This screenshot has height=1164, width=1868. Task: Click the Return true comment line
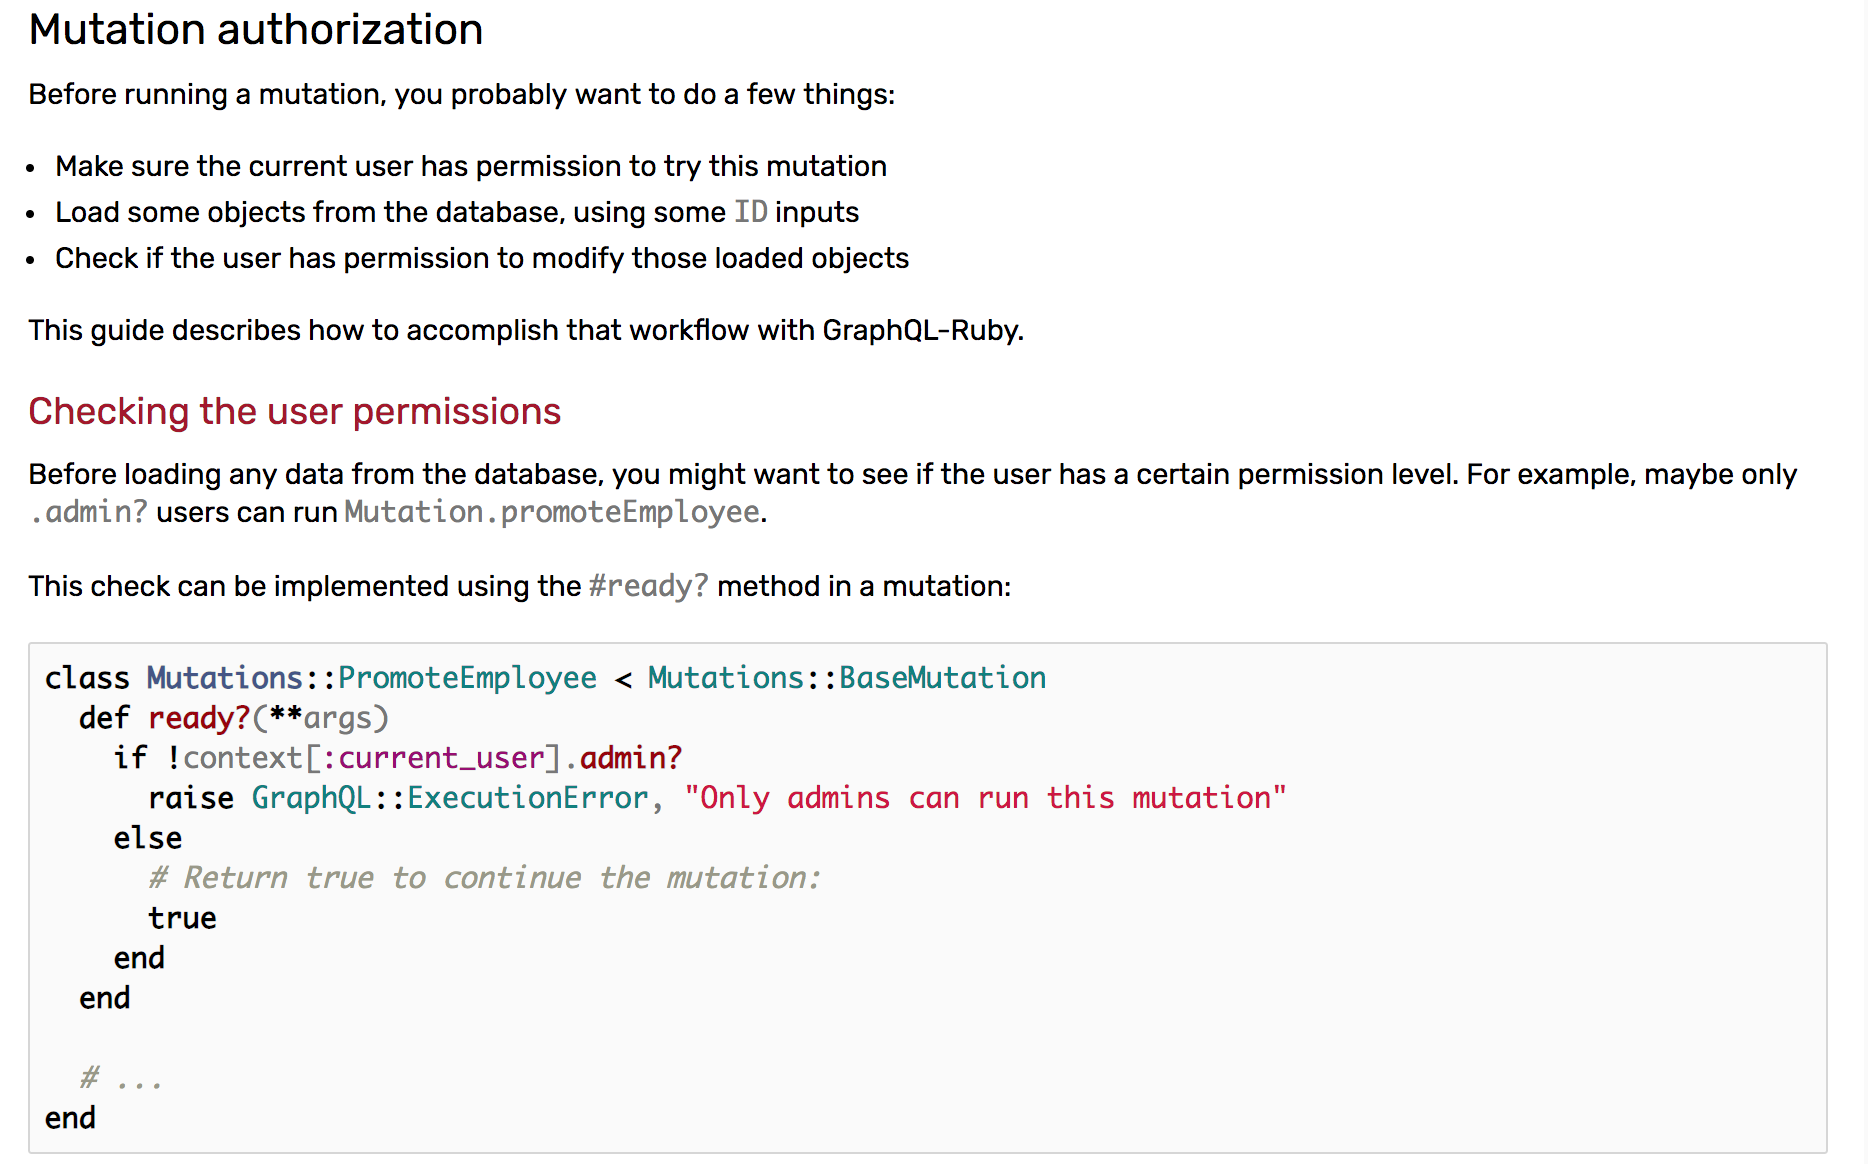click(x=485, y=878)
